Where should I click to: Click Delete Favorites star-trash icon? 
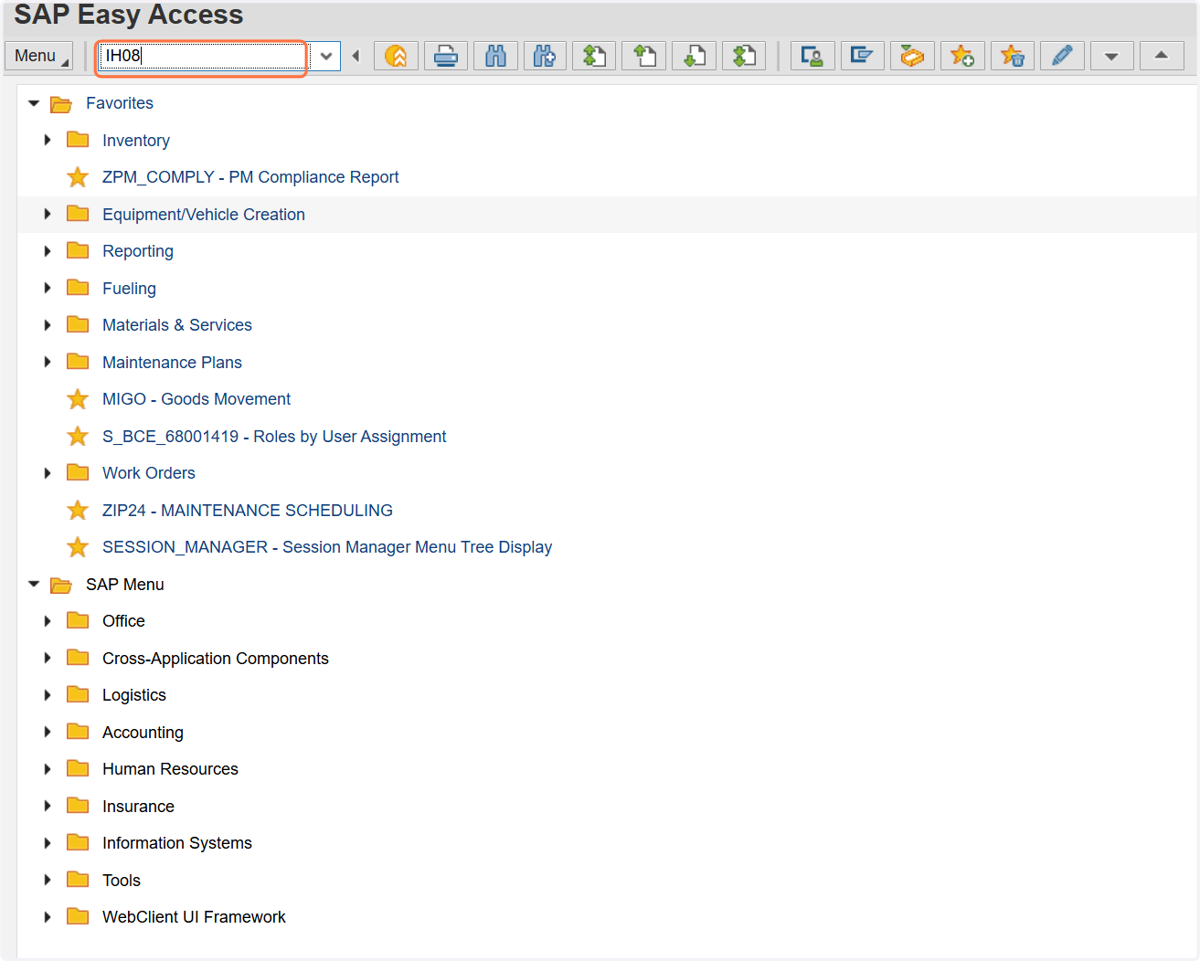[1012, 56]
